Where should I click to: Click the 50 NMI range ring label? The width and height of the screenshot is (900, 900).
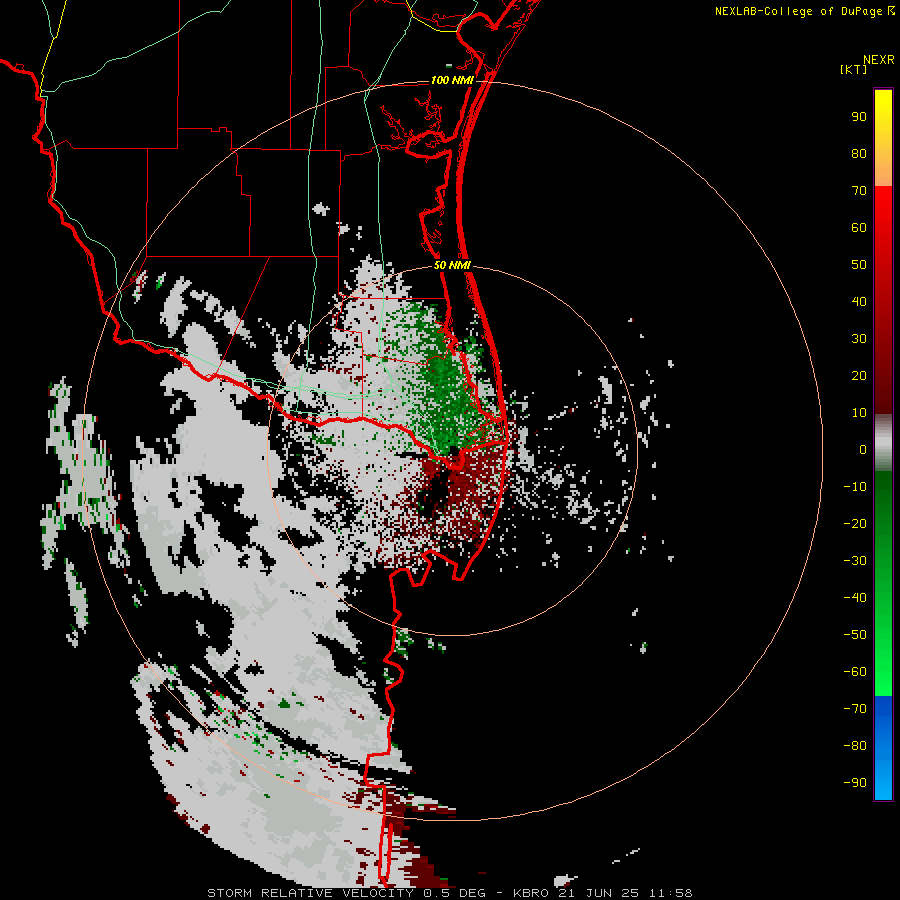coord(452,265)
